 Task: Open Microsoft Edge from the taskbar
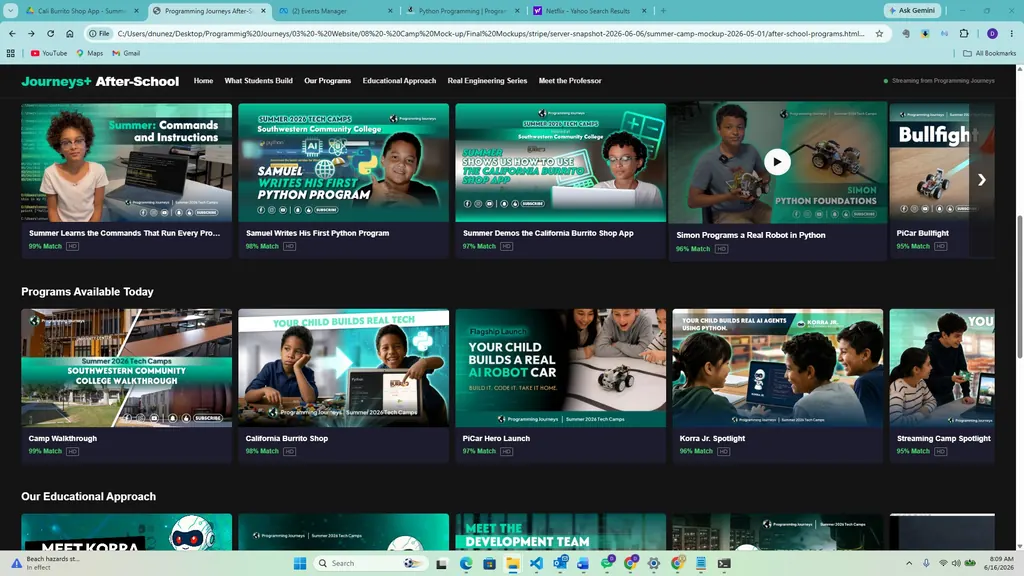[x=466, y=563]
